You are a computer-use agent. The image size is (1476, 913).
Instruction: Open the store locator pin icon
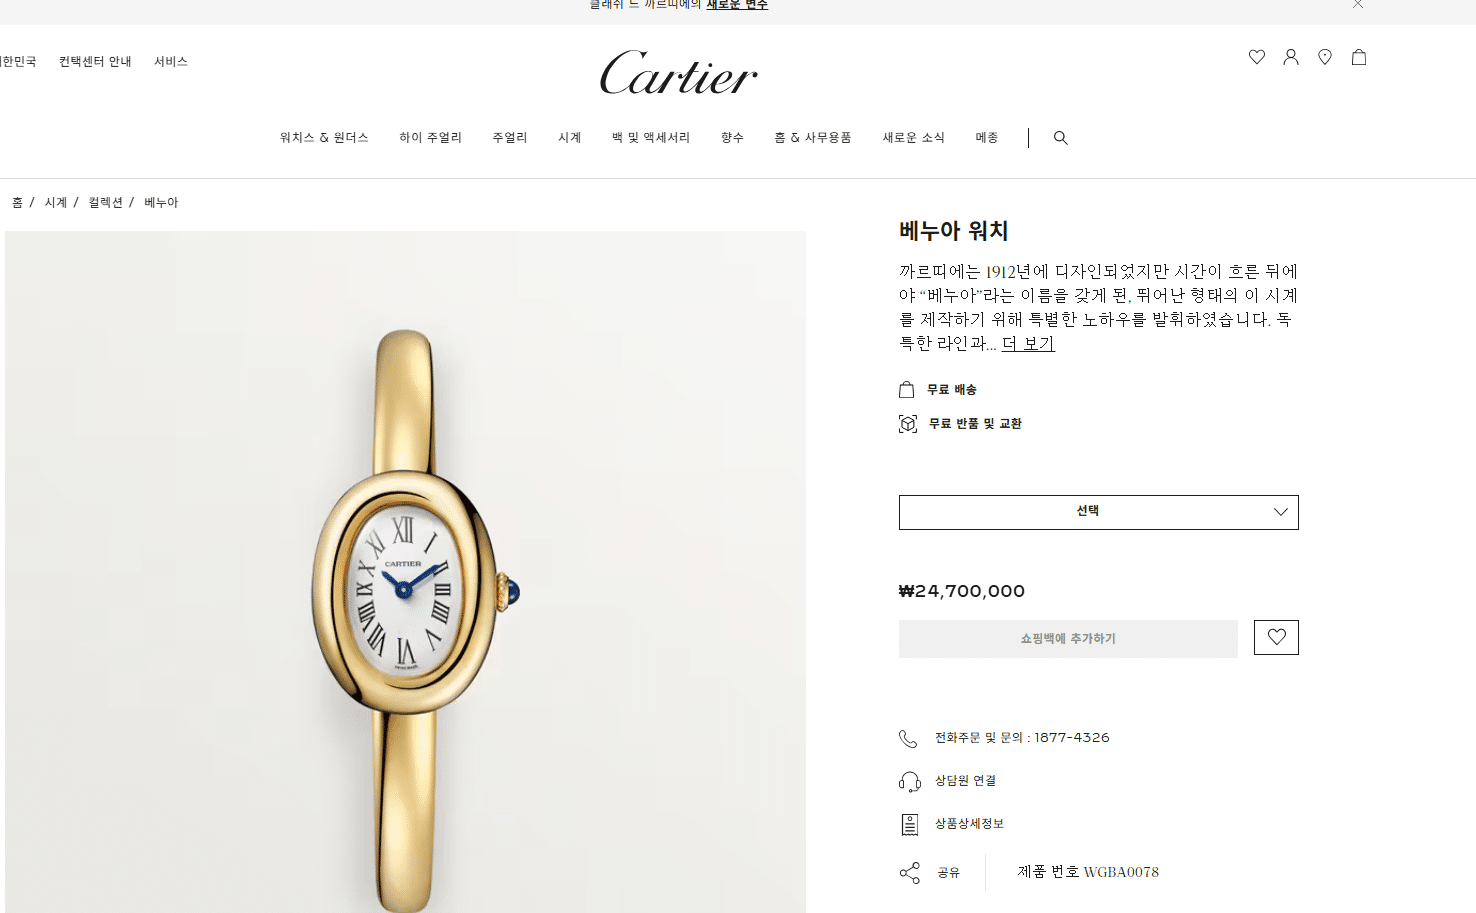click(1325, 57)
